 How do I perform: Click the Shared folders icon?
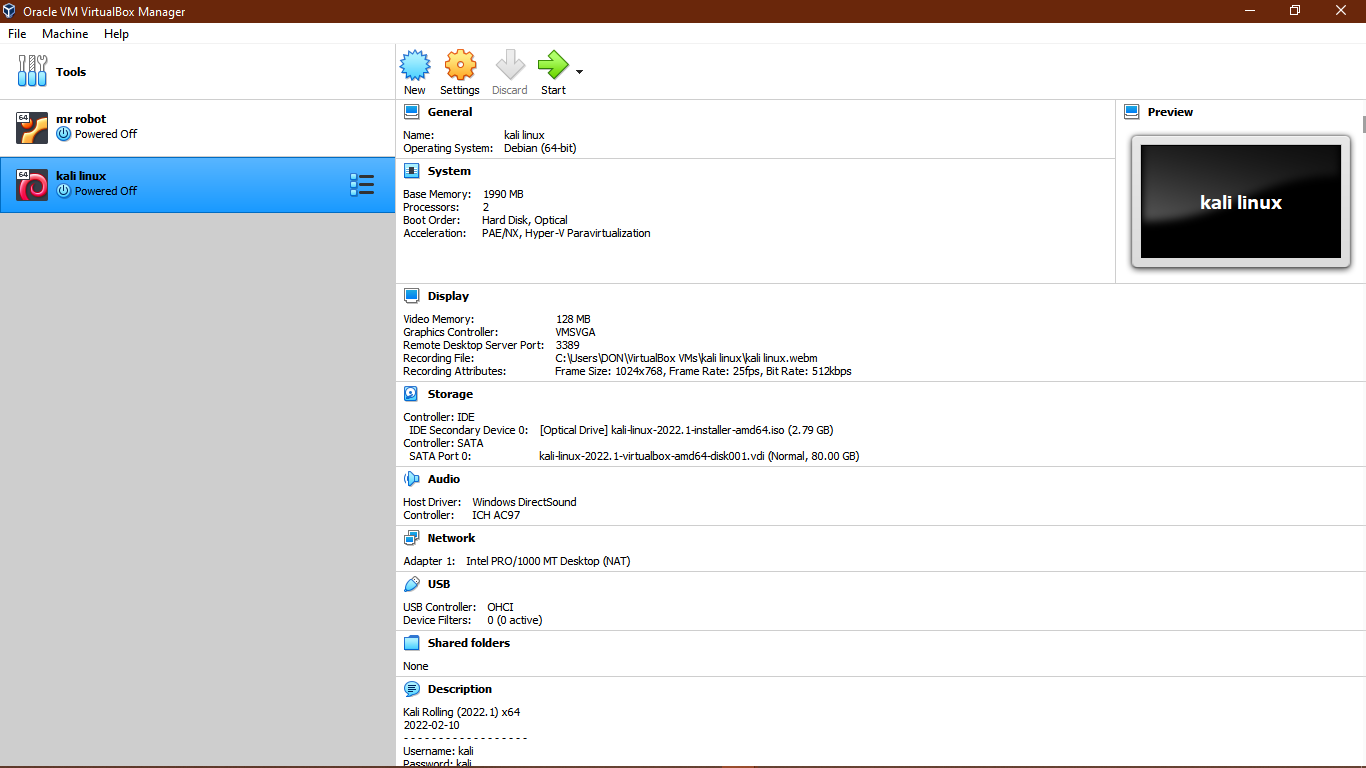[411, 642]
